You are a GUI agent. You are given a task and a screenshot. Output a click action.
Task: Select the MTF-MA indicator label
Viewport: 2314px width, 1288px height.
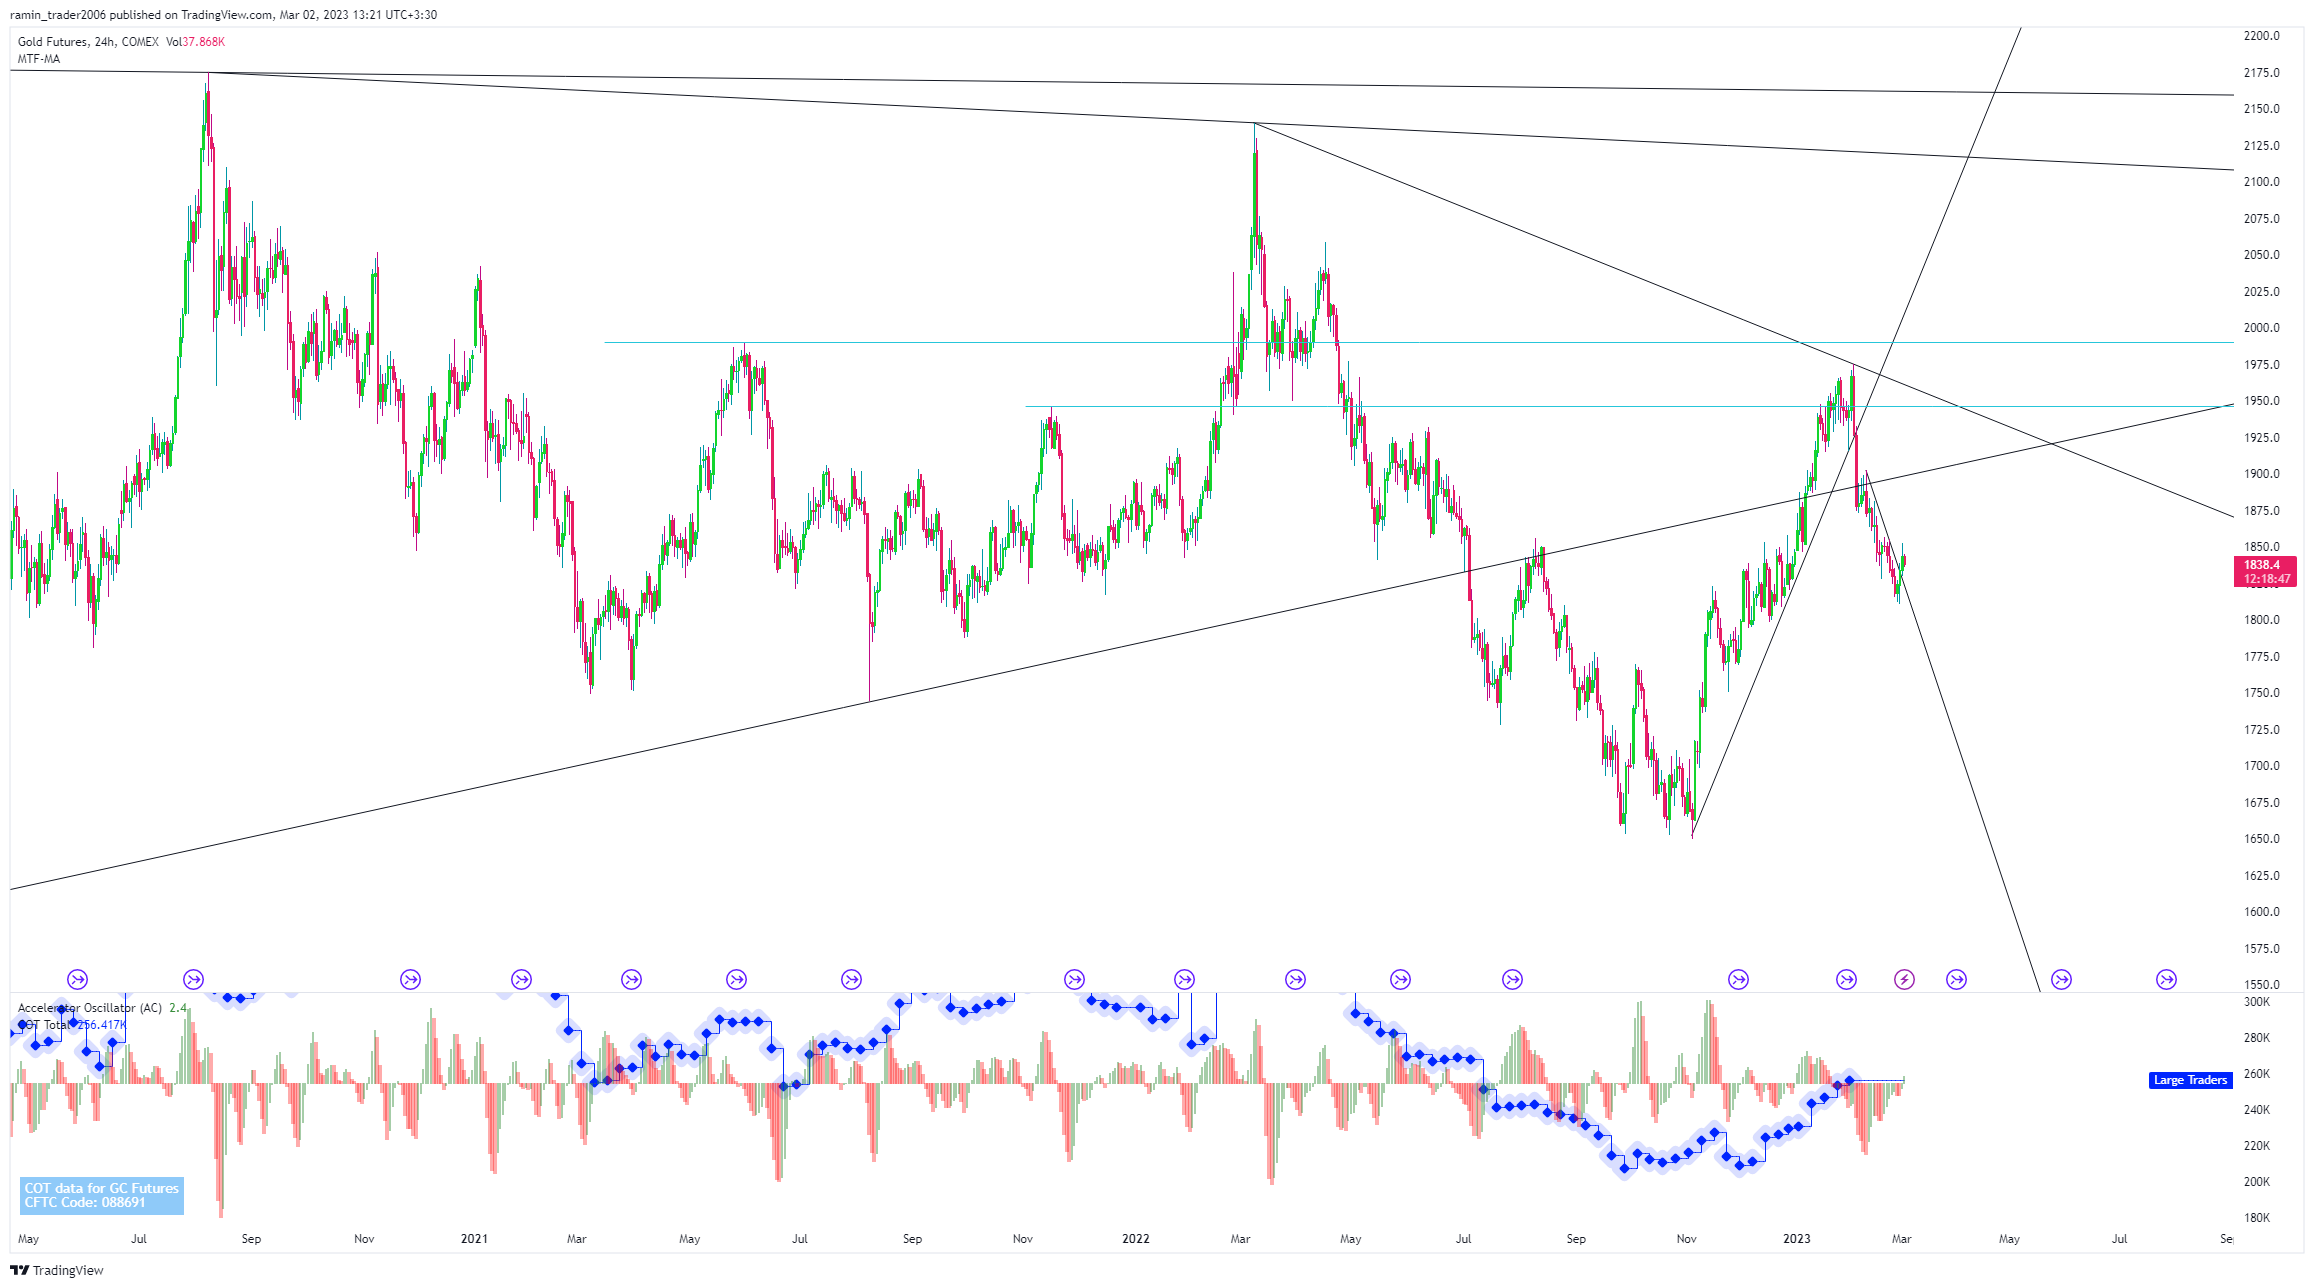coord(39,59)
